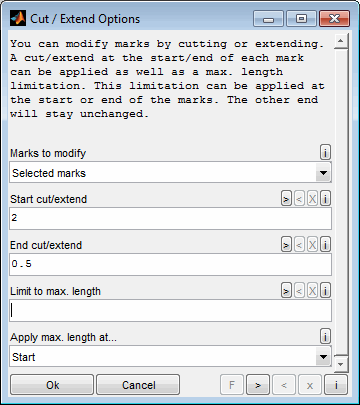Expand the Apply max. length at dropdown

point(170,357)
